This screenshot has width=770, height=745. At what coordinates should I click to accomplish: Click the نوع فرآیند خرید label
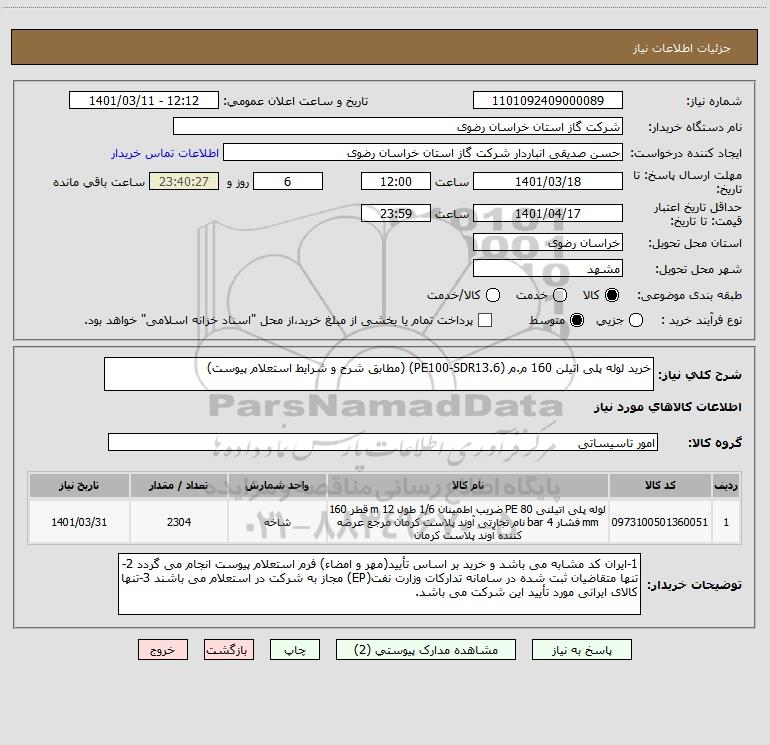tap(701, 320)
